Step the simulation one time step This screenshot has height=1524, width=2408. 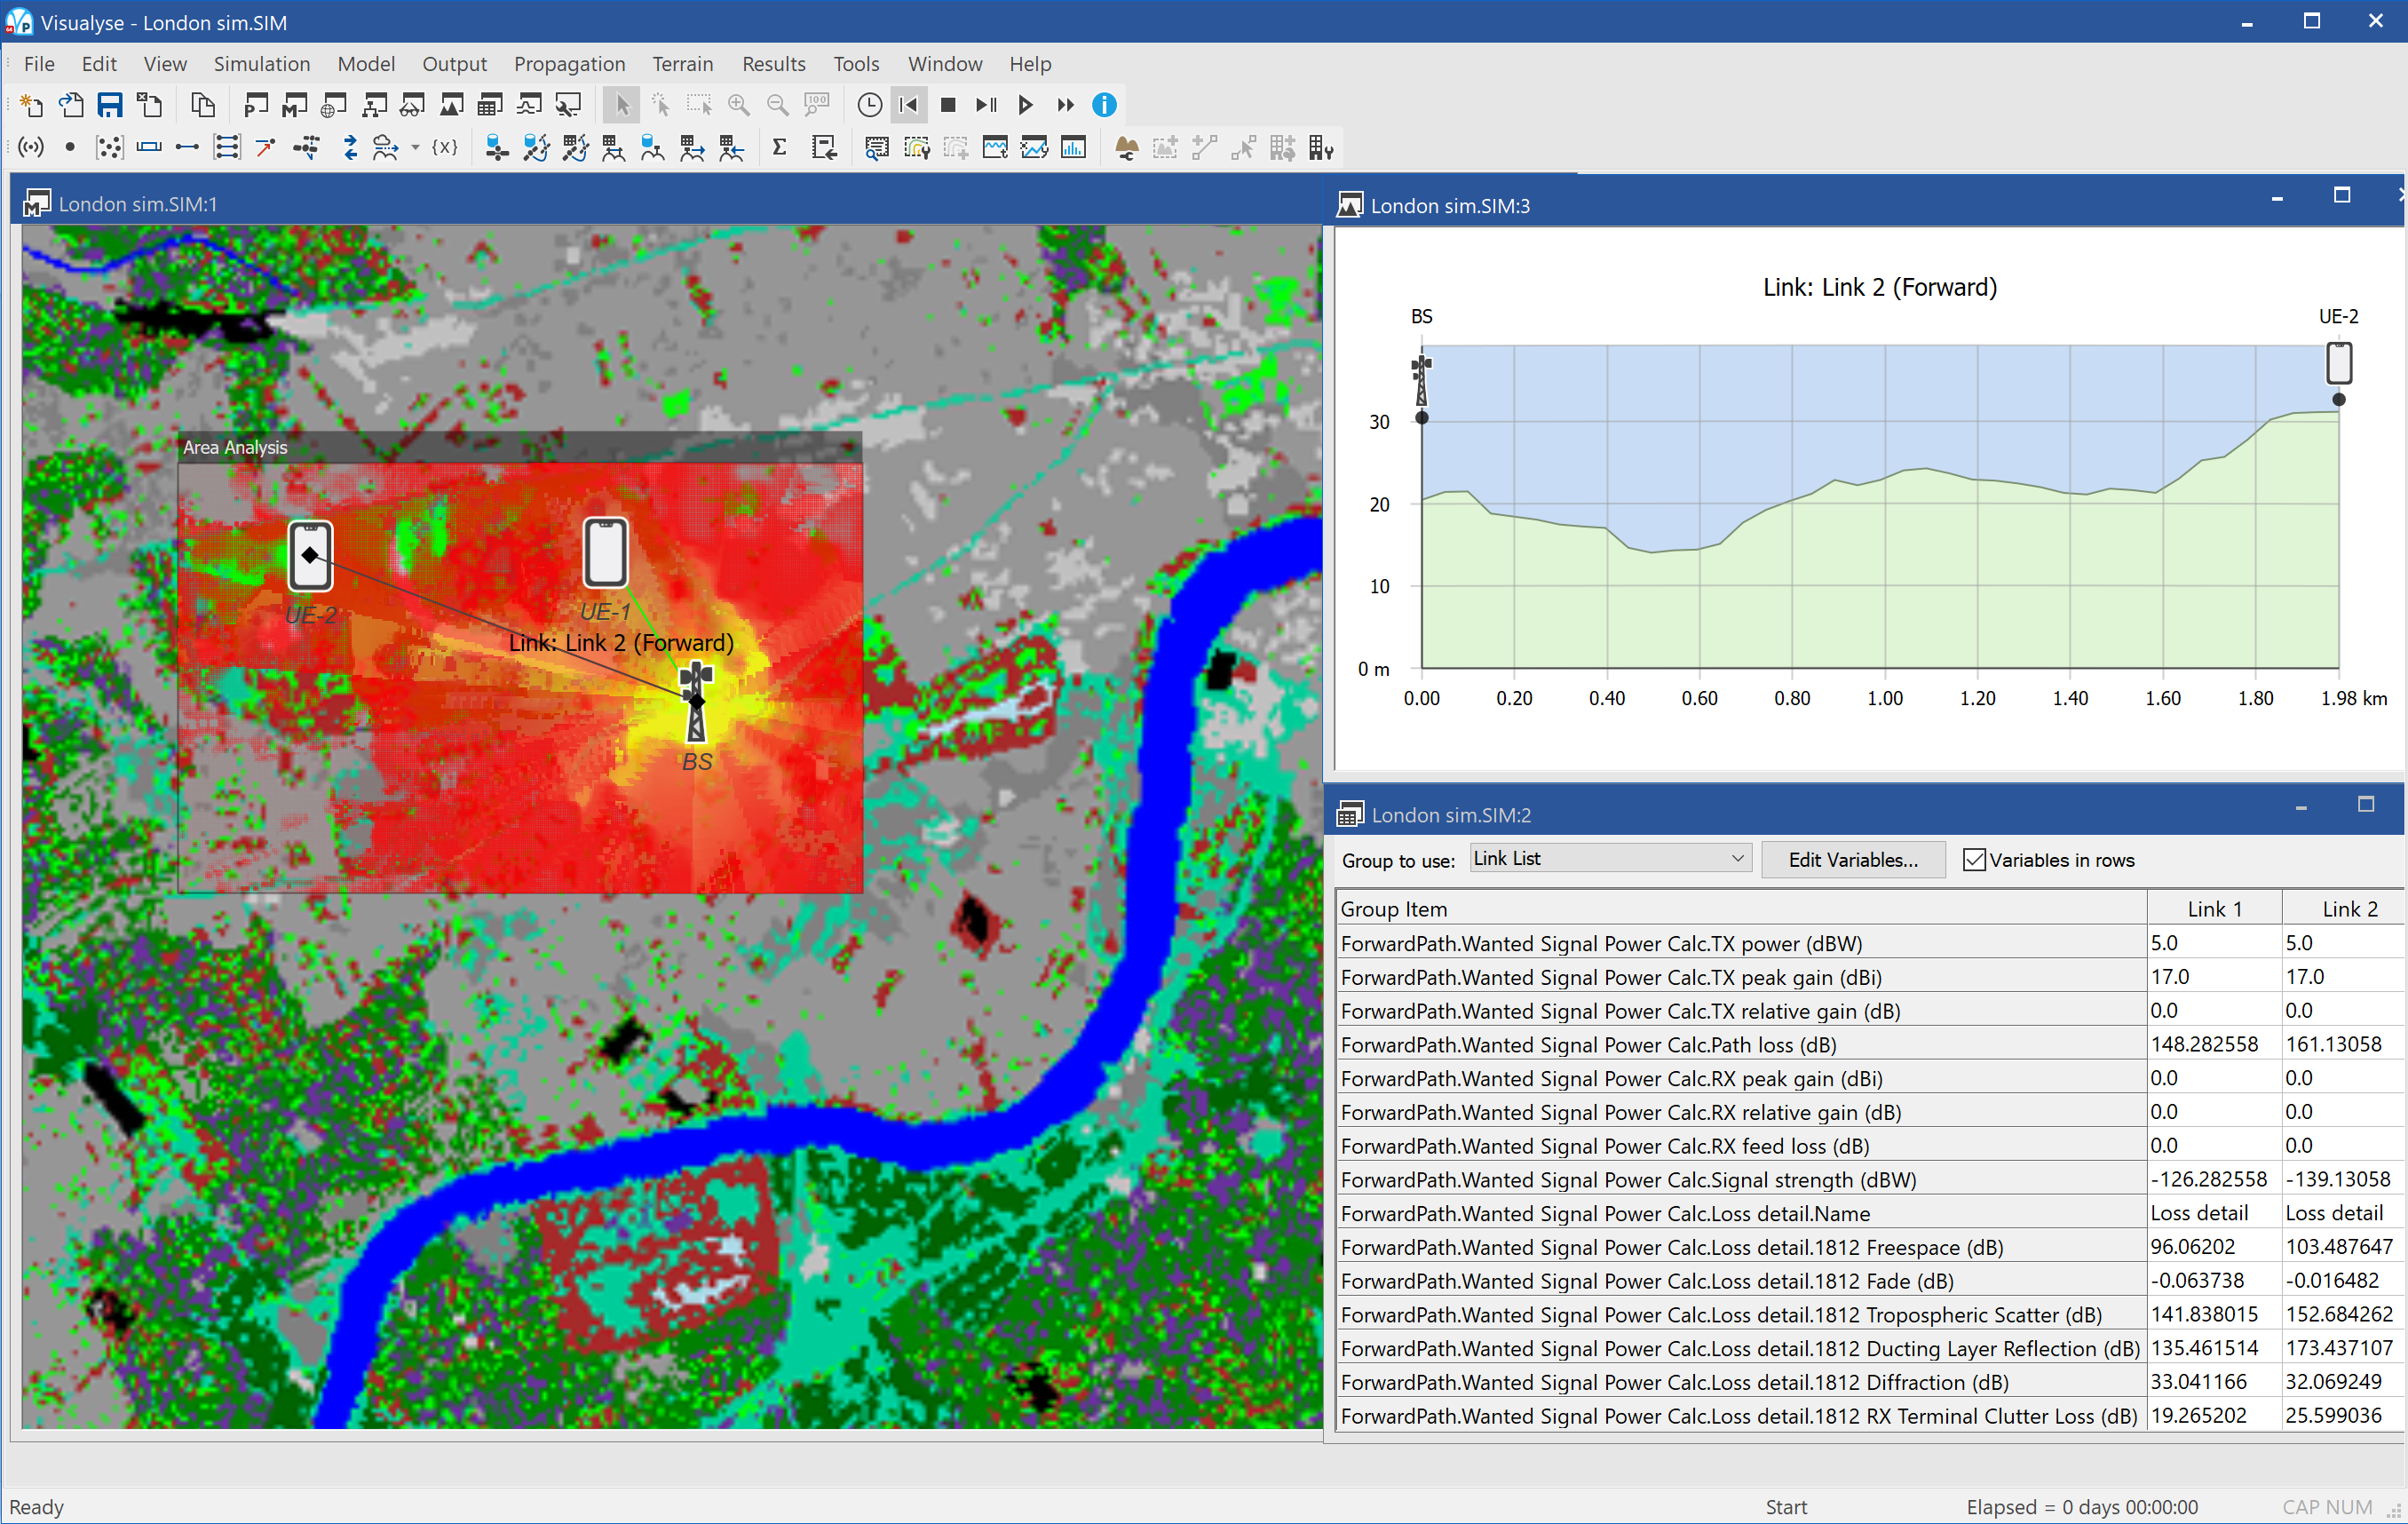pos(987,105)
